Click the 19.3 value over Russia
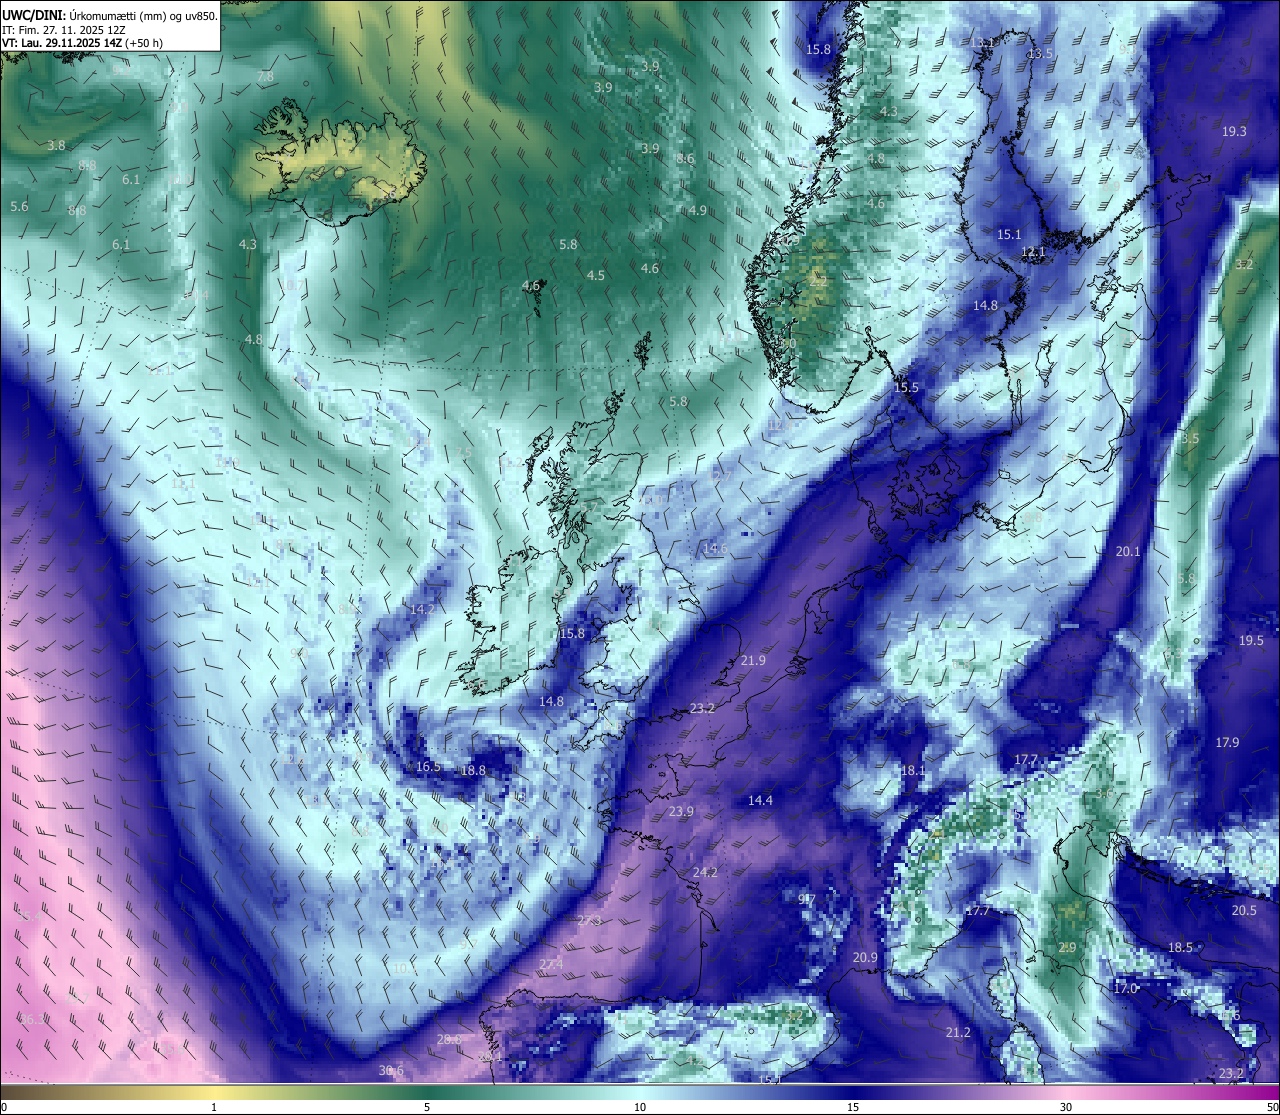The width and height of the screenshot is (1280, 1115). point(1234,131)
